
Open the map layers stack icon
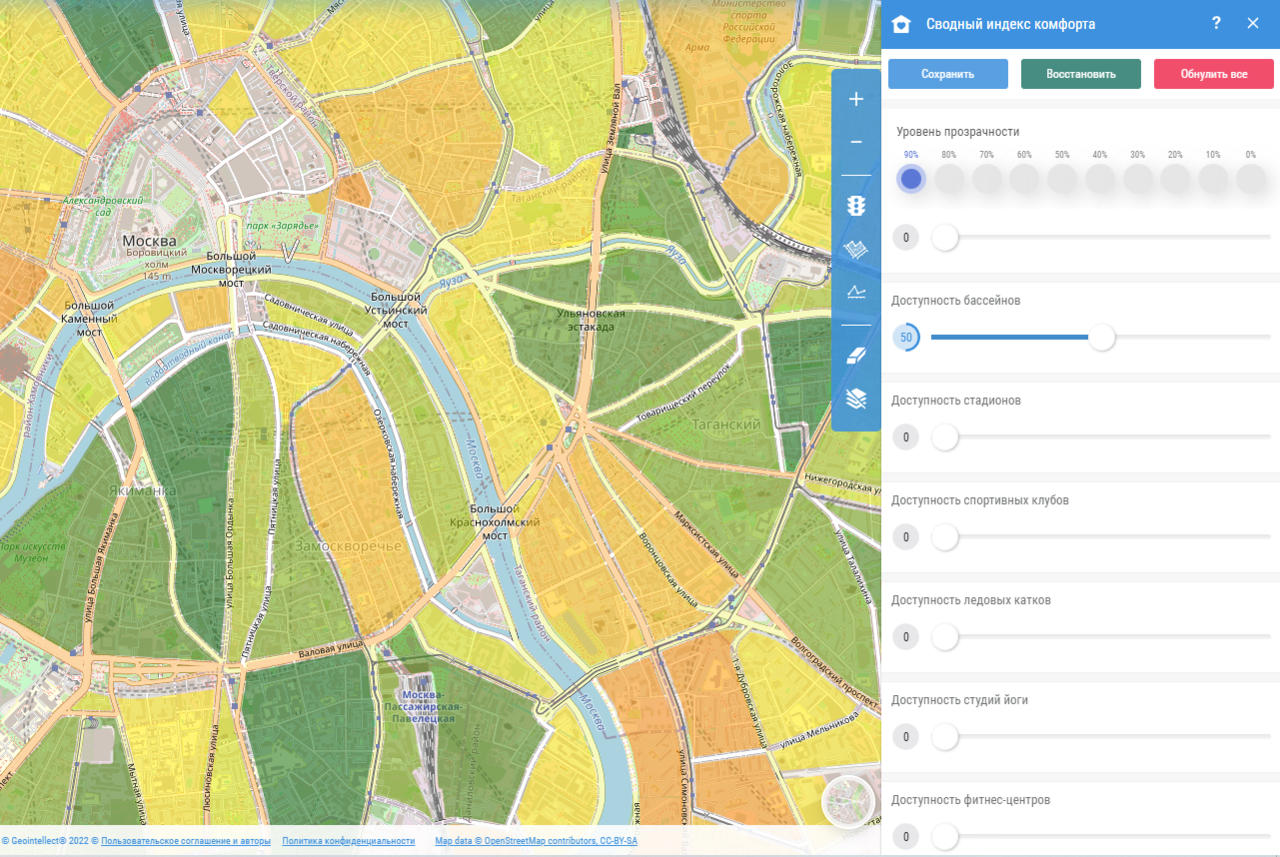click(x=856, y=399)
